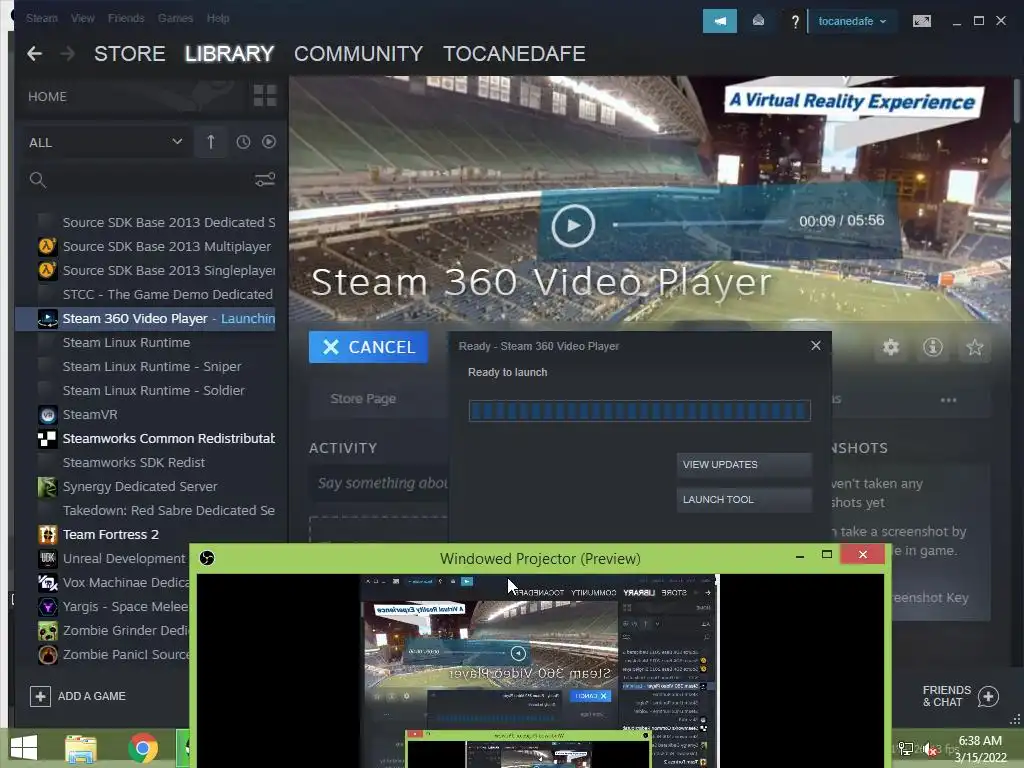Switch to the STORE tab
The image size is (1024, 768).
tap(129, 54)
